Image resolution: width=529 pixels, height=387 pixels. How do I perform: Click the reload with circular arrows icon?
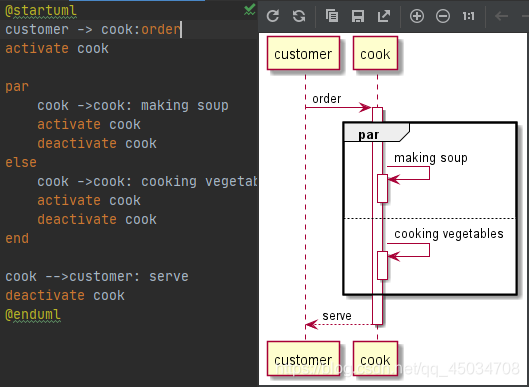(x=299, y=16)
